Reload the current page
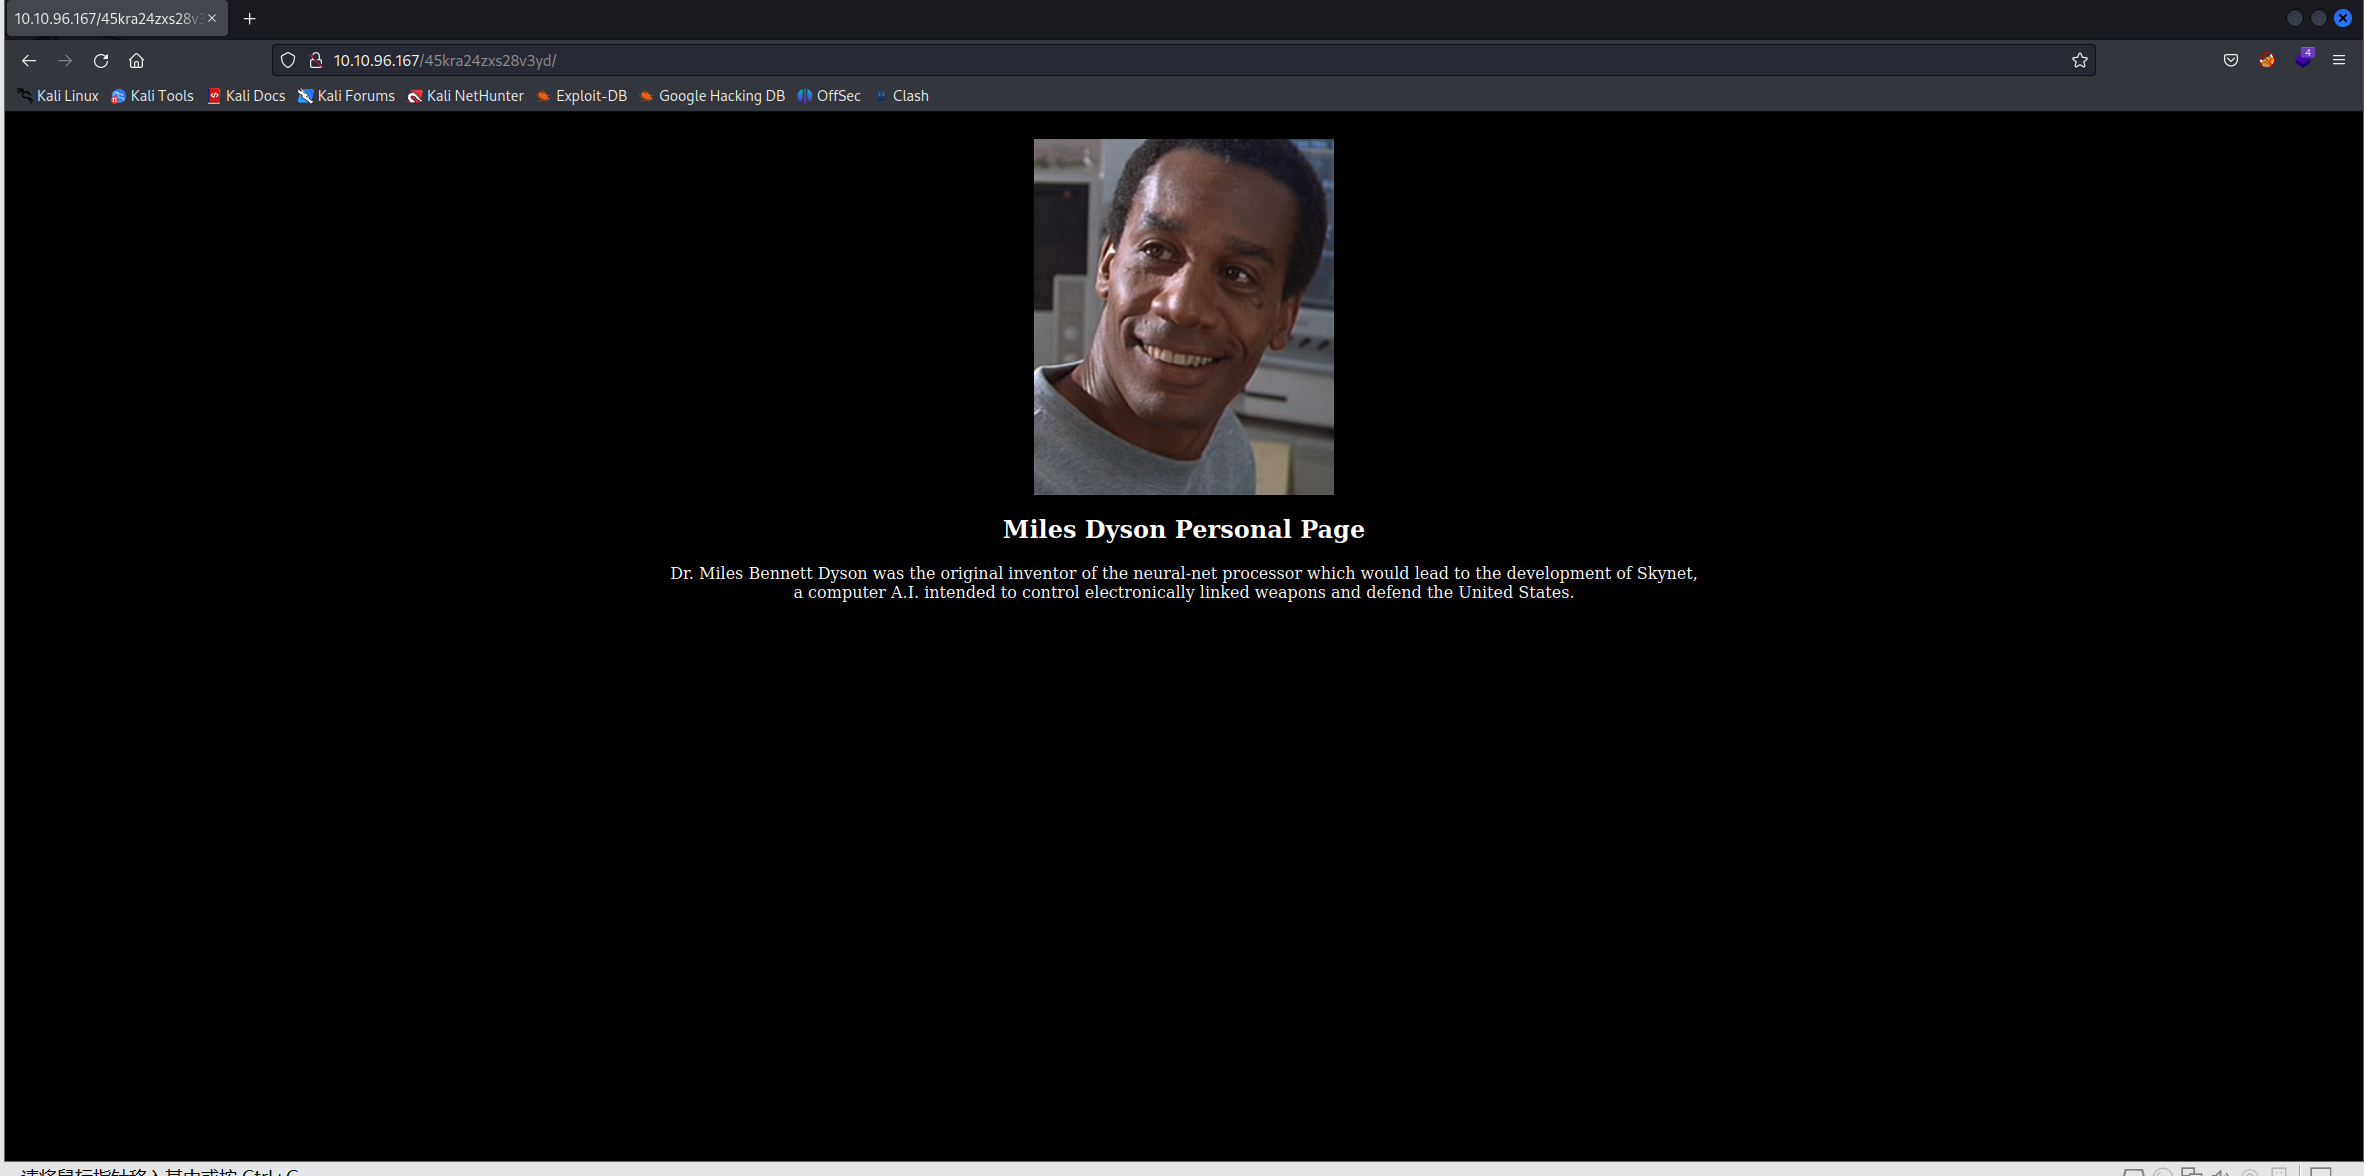 pos(101,61)
